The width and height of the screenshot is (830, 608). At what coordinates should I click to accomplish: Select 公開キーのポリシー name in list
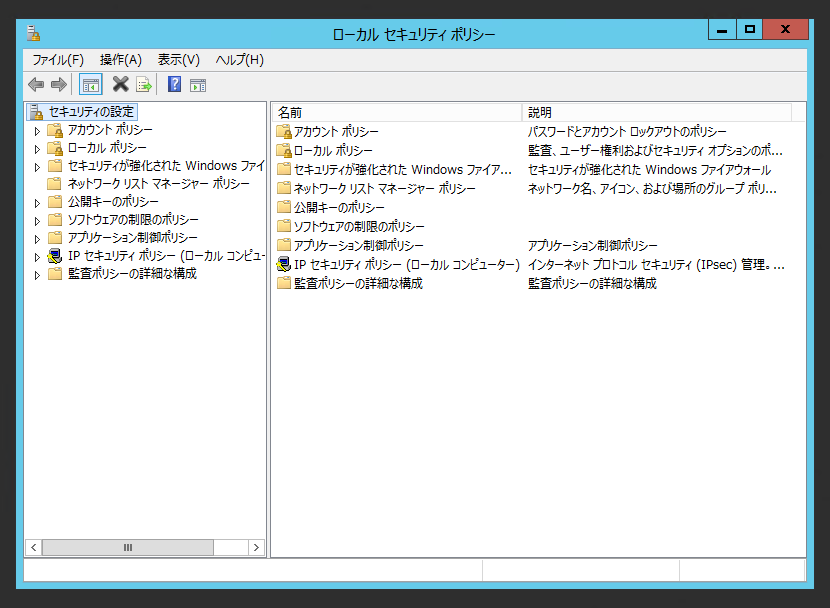click(339, 207)
